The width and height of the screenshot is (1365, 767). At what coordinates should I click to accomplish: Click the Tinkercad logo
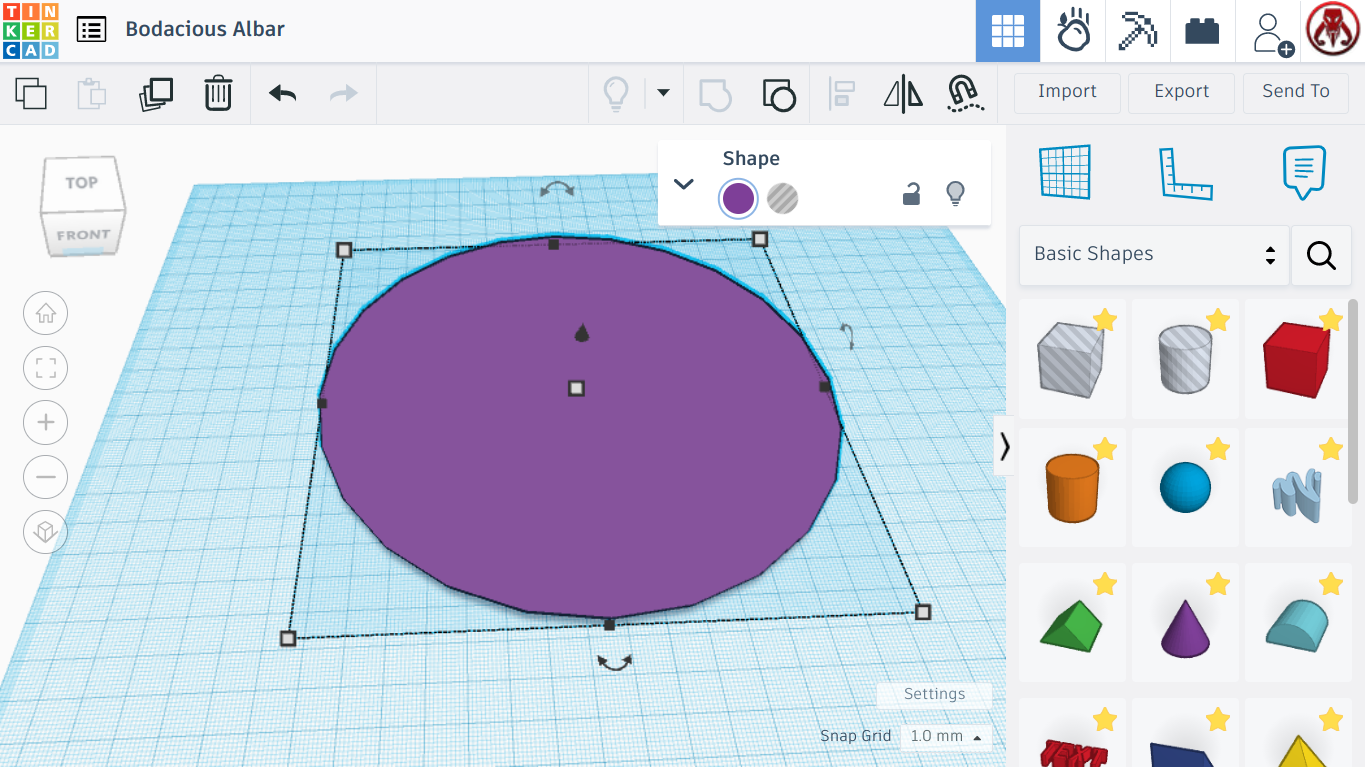coord(31,31)
